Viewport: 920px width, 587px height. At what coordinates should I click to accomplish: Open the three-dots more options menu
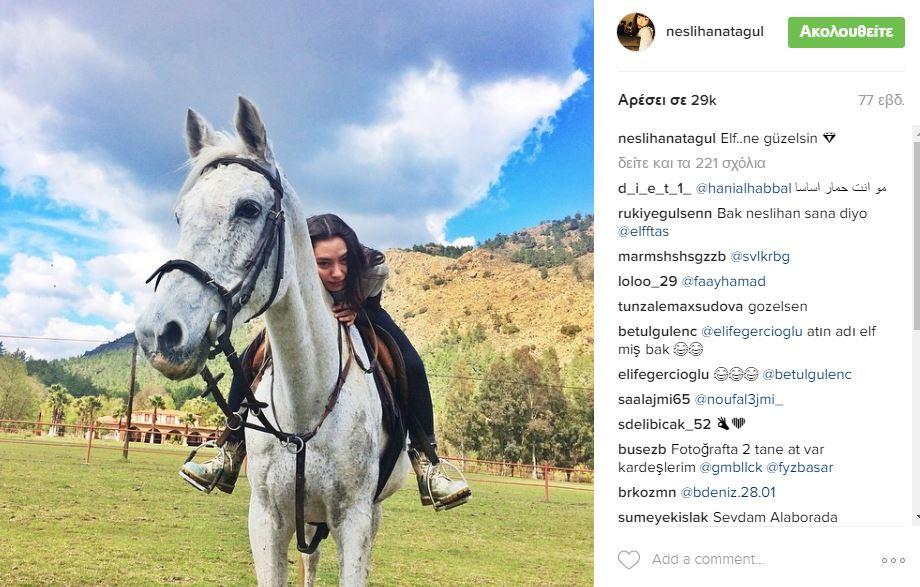click(893, 561)
